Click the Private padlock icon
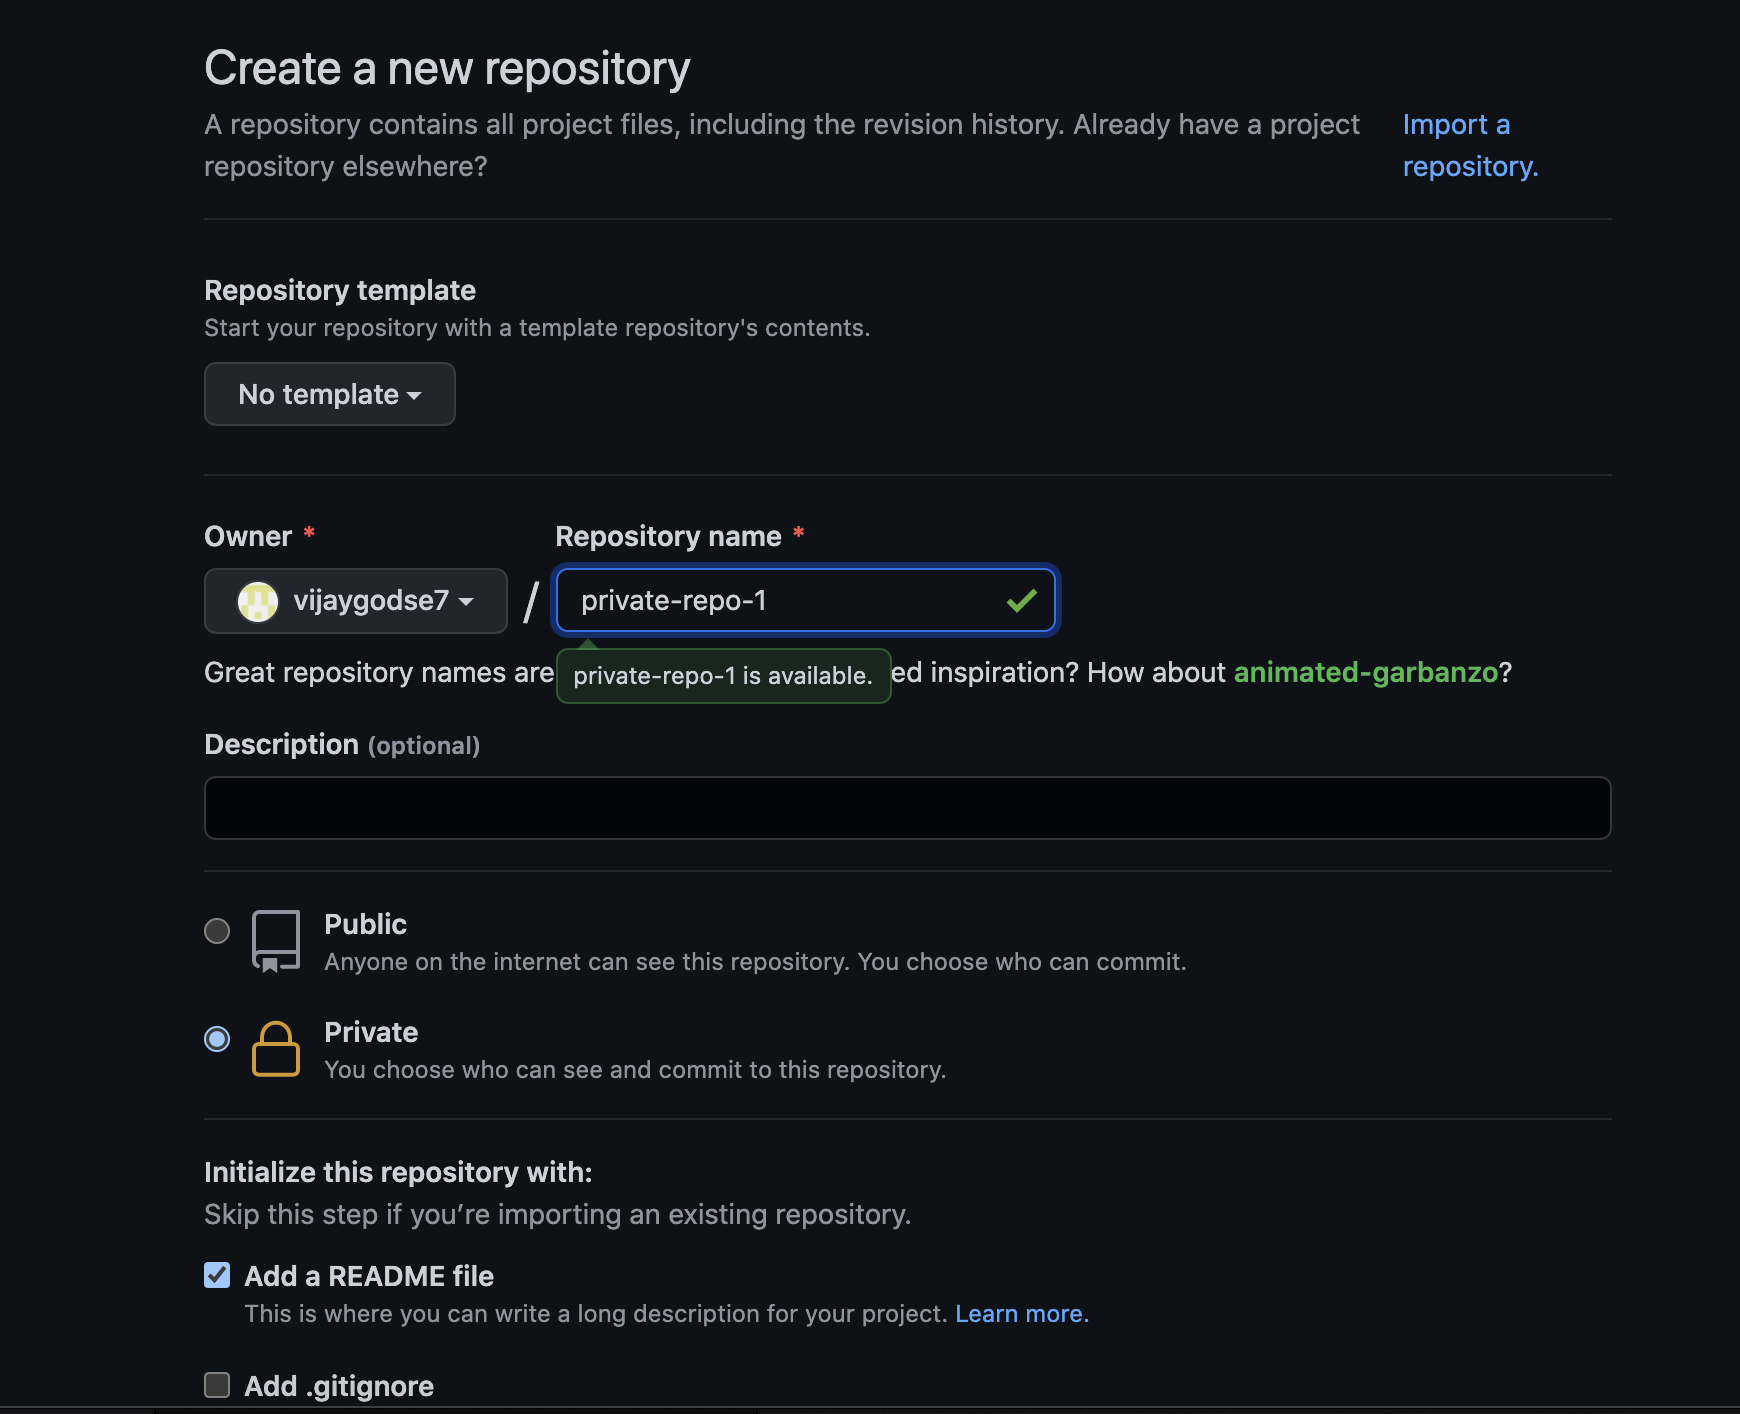 (276, 1049)
